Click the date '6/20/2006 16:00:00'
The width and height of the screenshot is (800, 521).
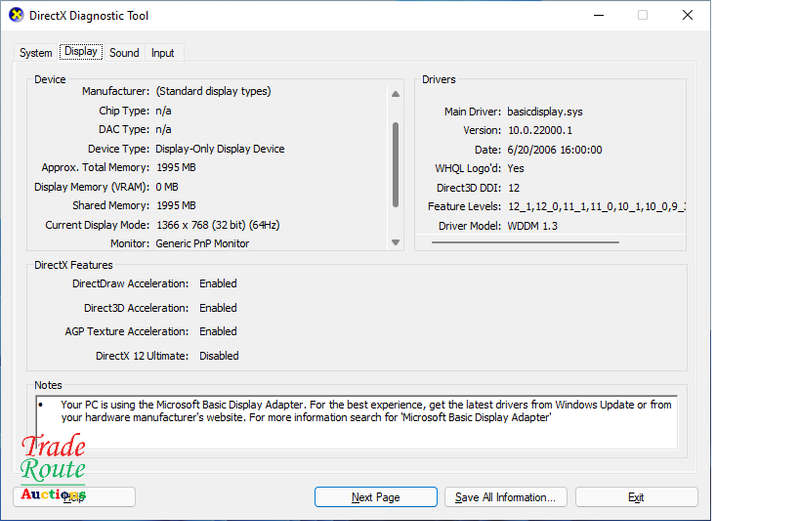pyautogui.click(x=555, y=150)
